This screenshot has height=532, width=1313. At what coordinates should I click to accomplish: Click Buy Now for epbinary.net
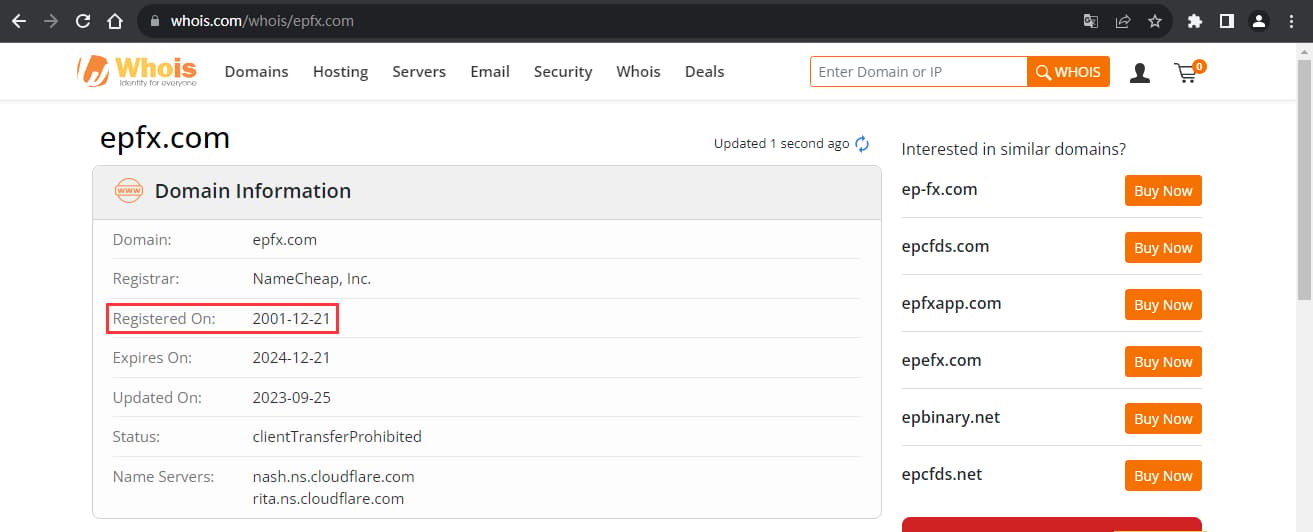1163,419
